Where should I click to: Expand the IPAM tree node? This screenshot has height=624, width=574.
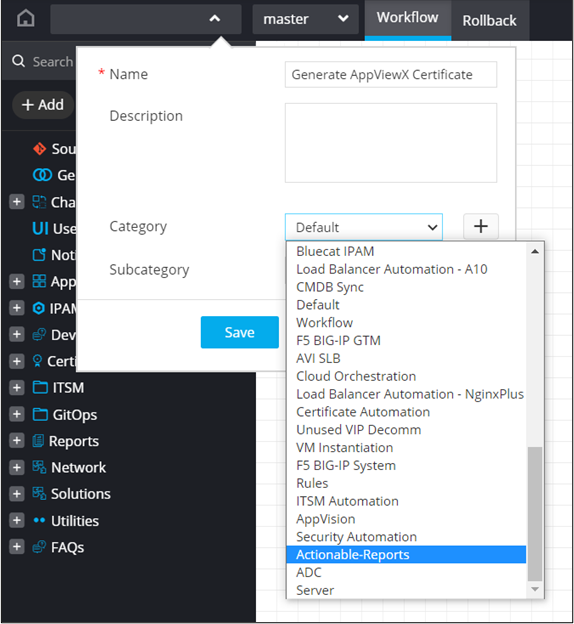coord(16,308)
